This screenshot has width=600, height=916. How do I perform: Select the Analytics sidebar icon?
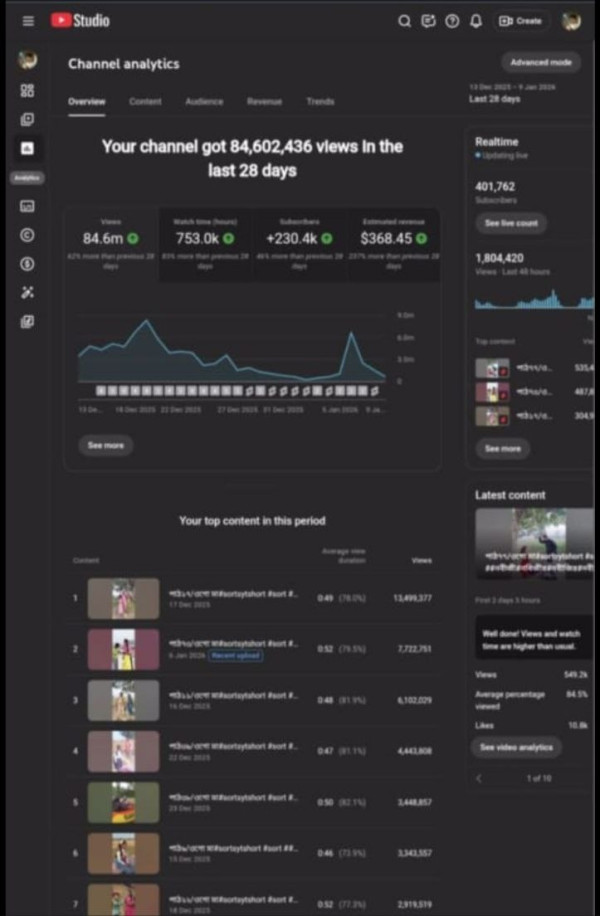click(27, 148)
